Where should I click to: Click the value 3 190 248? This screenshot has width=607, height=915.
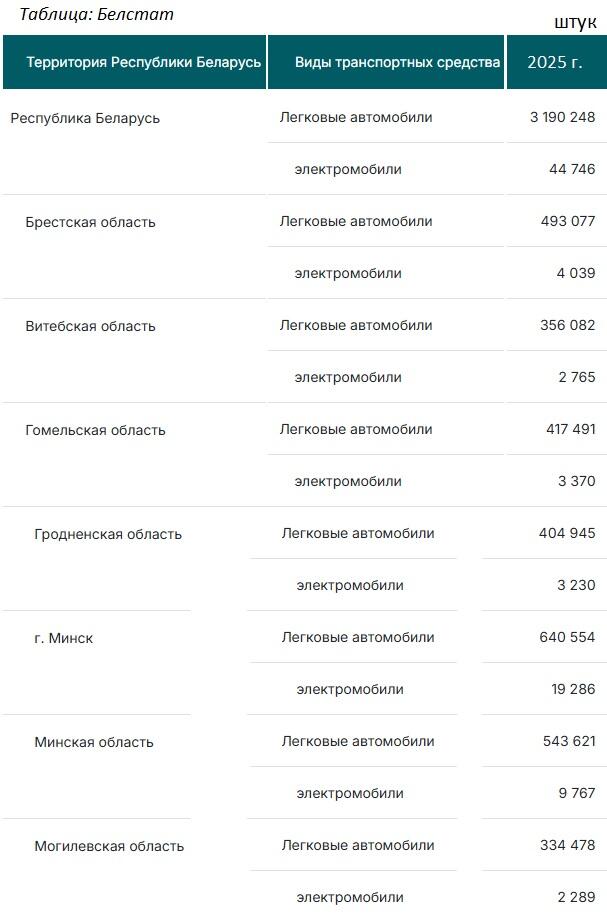click(562, 117)
